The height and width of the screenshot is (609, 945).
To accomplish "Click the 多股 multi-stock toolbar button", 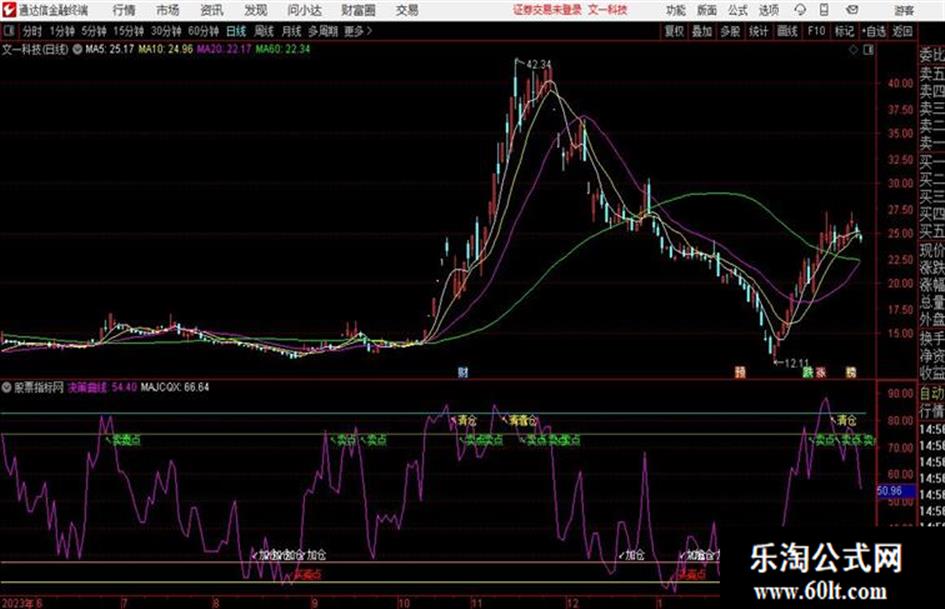I will tap(730, 31).
